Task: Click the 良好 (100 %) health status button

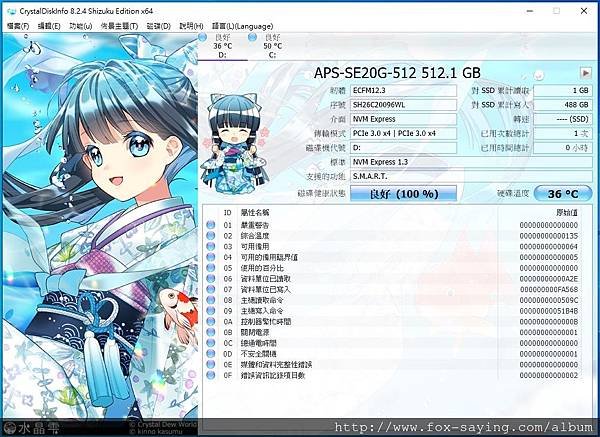Action: pos(404,194)
